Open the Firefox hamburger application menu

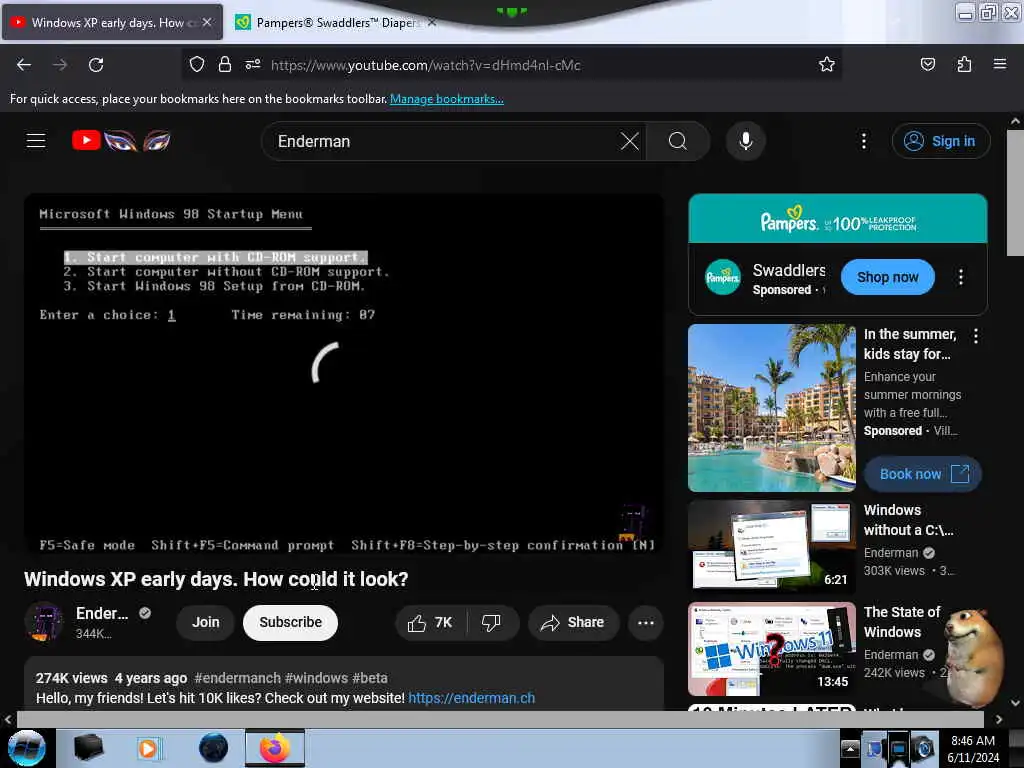[1000, 65]
